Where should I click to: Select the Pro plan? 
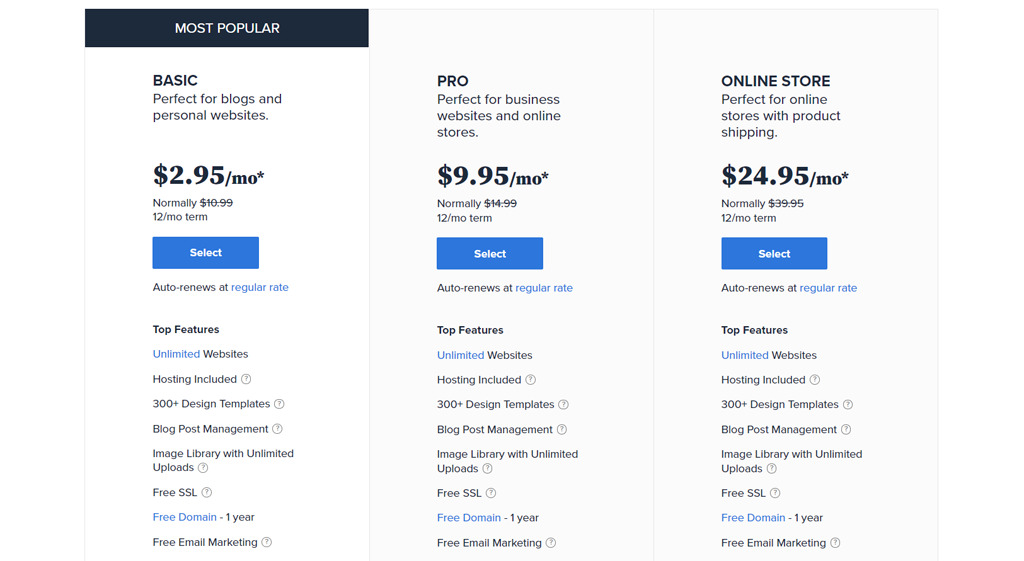point(490,253)
